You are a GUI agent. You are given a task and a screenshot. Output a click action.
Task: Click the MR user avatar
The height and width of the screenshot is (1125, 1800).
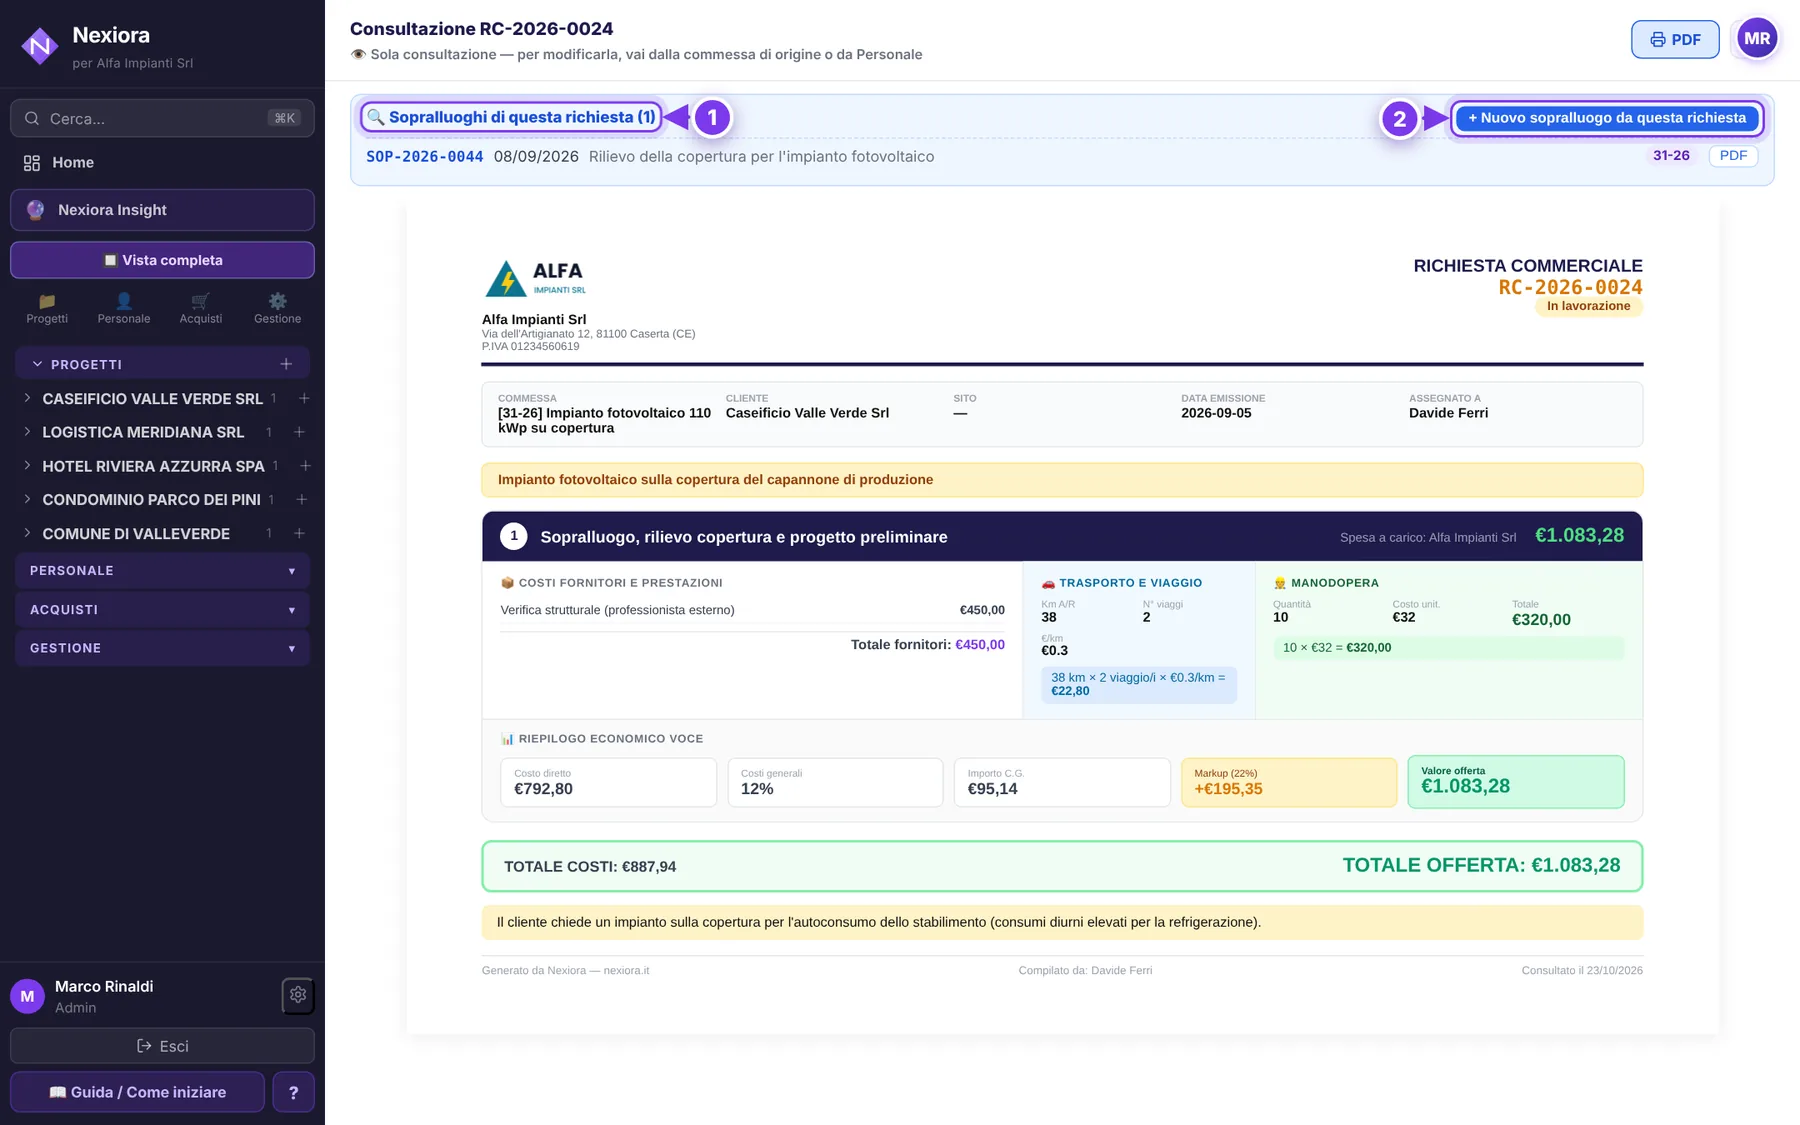click(x=1757, y=39)
